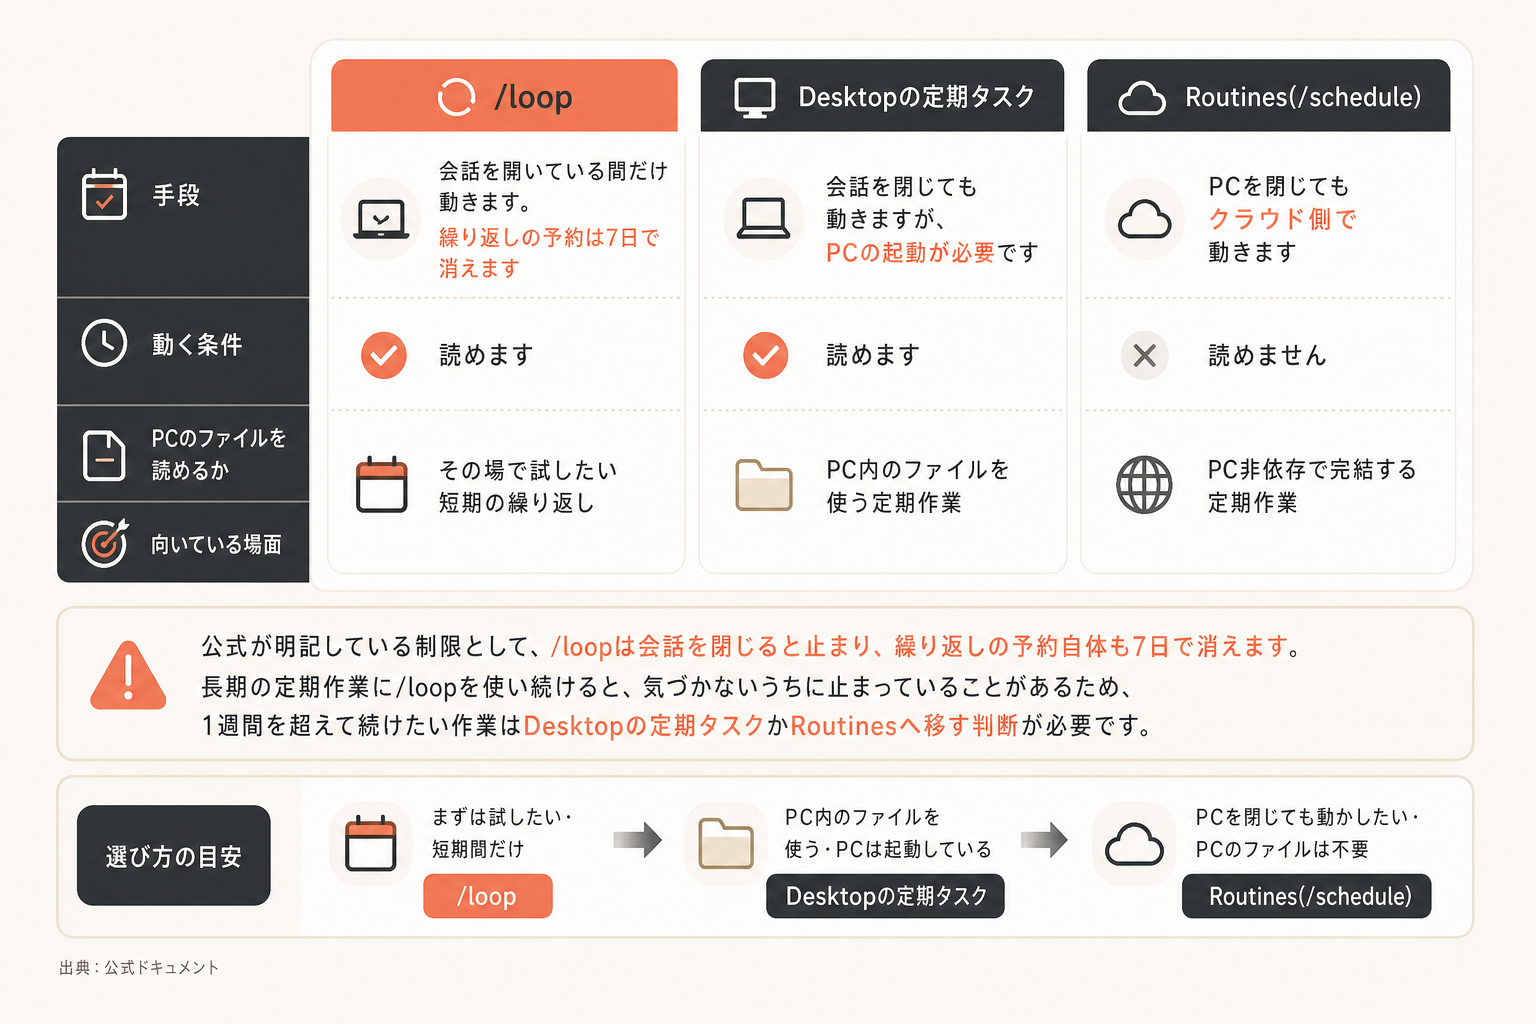1536x1024 pixels.
Task: Click the globe icon beside PC非依存で完結する
Action: [x=1144, y=485]
